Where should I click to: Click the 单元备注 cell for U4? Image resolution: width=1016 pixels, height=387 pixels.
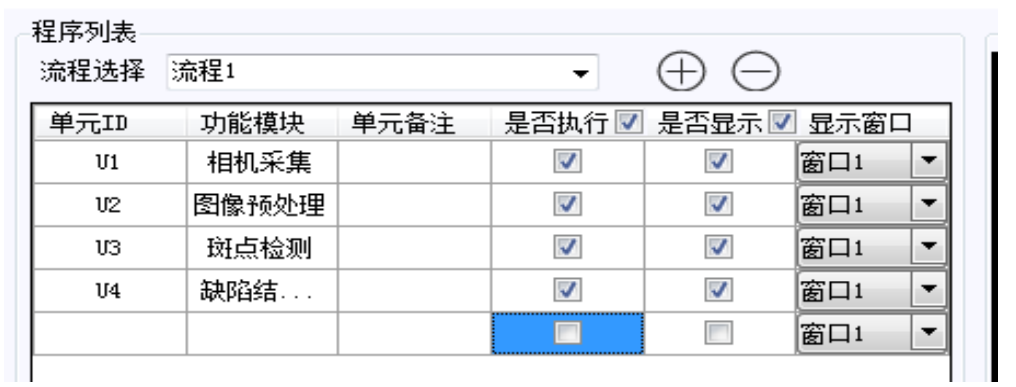tap(414, 290)
